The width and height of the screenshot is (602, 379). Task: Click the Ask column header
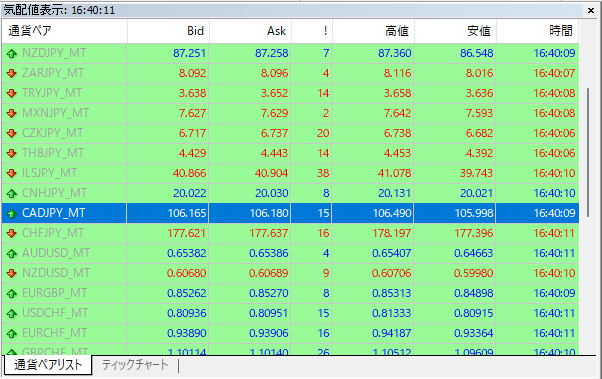click(x=250, y=31)
